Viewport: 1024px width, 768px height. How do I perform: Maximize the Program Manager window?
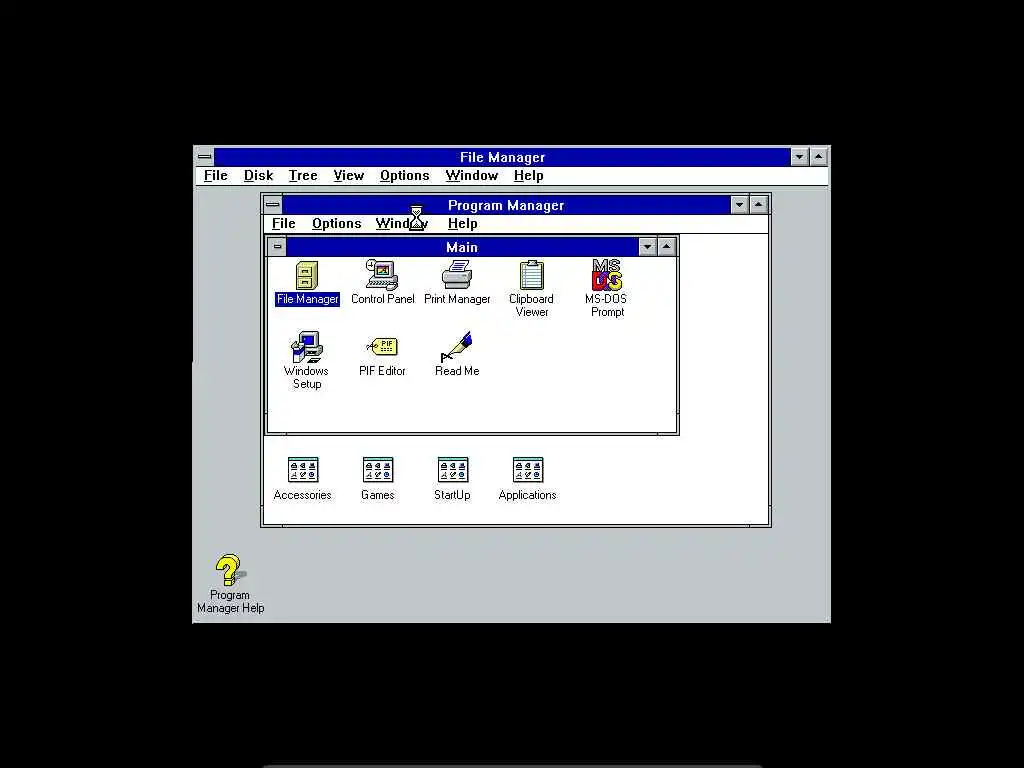tap(758, 205)
